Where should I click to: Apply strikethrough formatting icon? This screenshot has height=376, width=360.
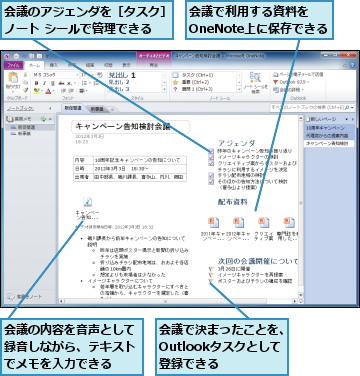point(61,83)
